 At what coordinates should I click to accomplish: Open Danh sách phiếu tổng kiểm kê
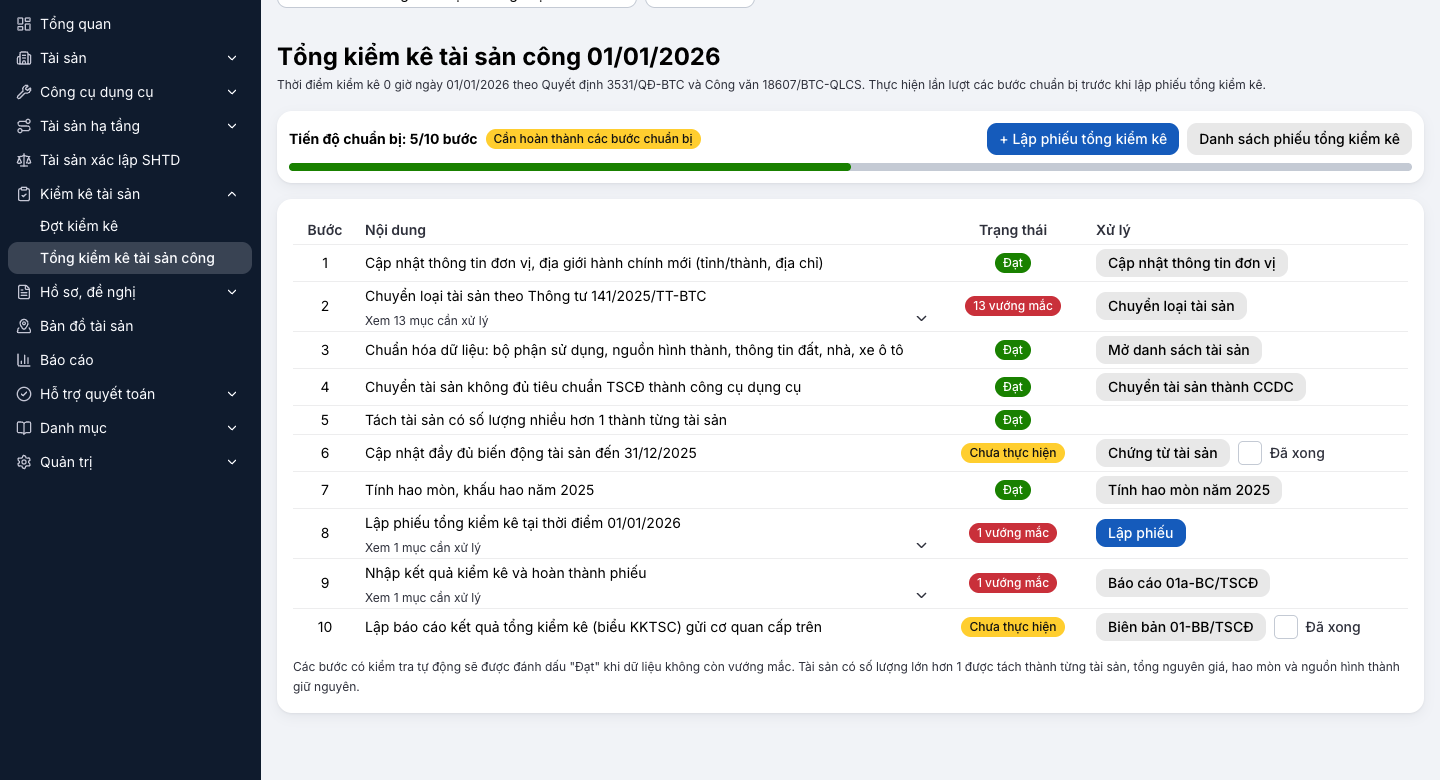tap(1299, 139)
